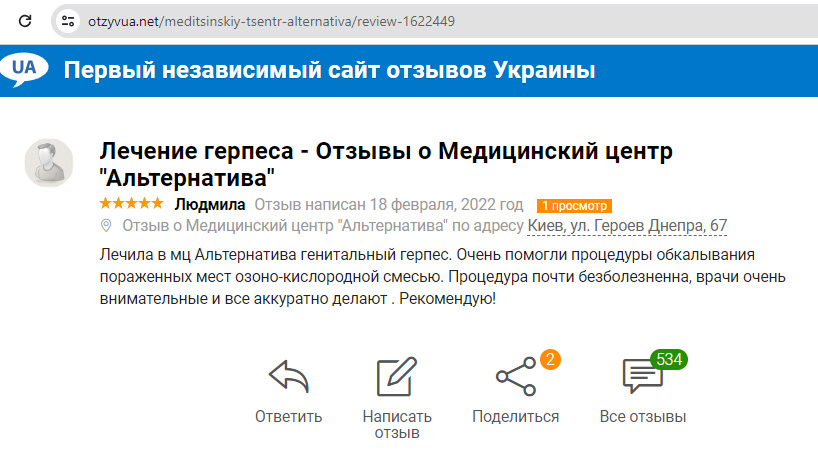
Task: Open site information icon in address bar
Action: (68, 20)
